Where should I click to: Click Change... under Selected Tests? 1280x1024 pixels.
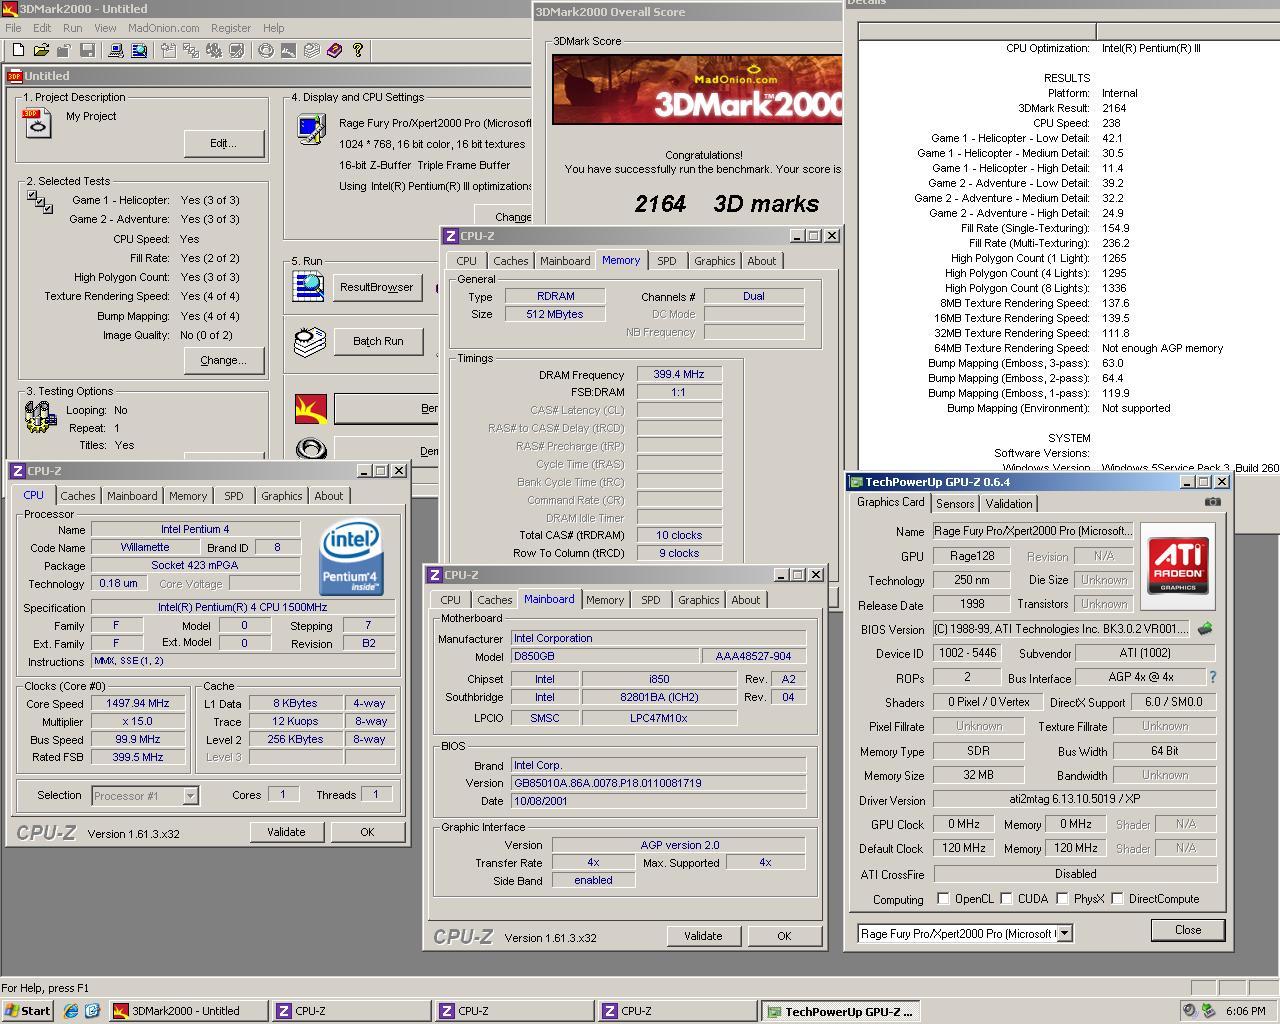[x=223, y=360]
